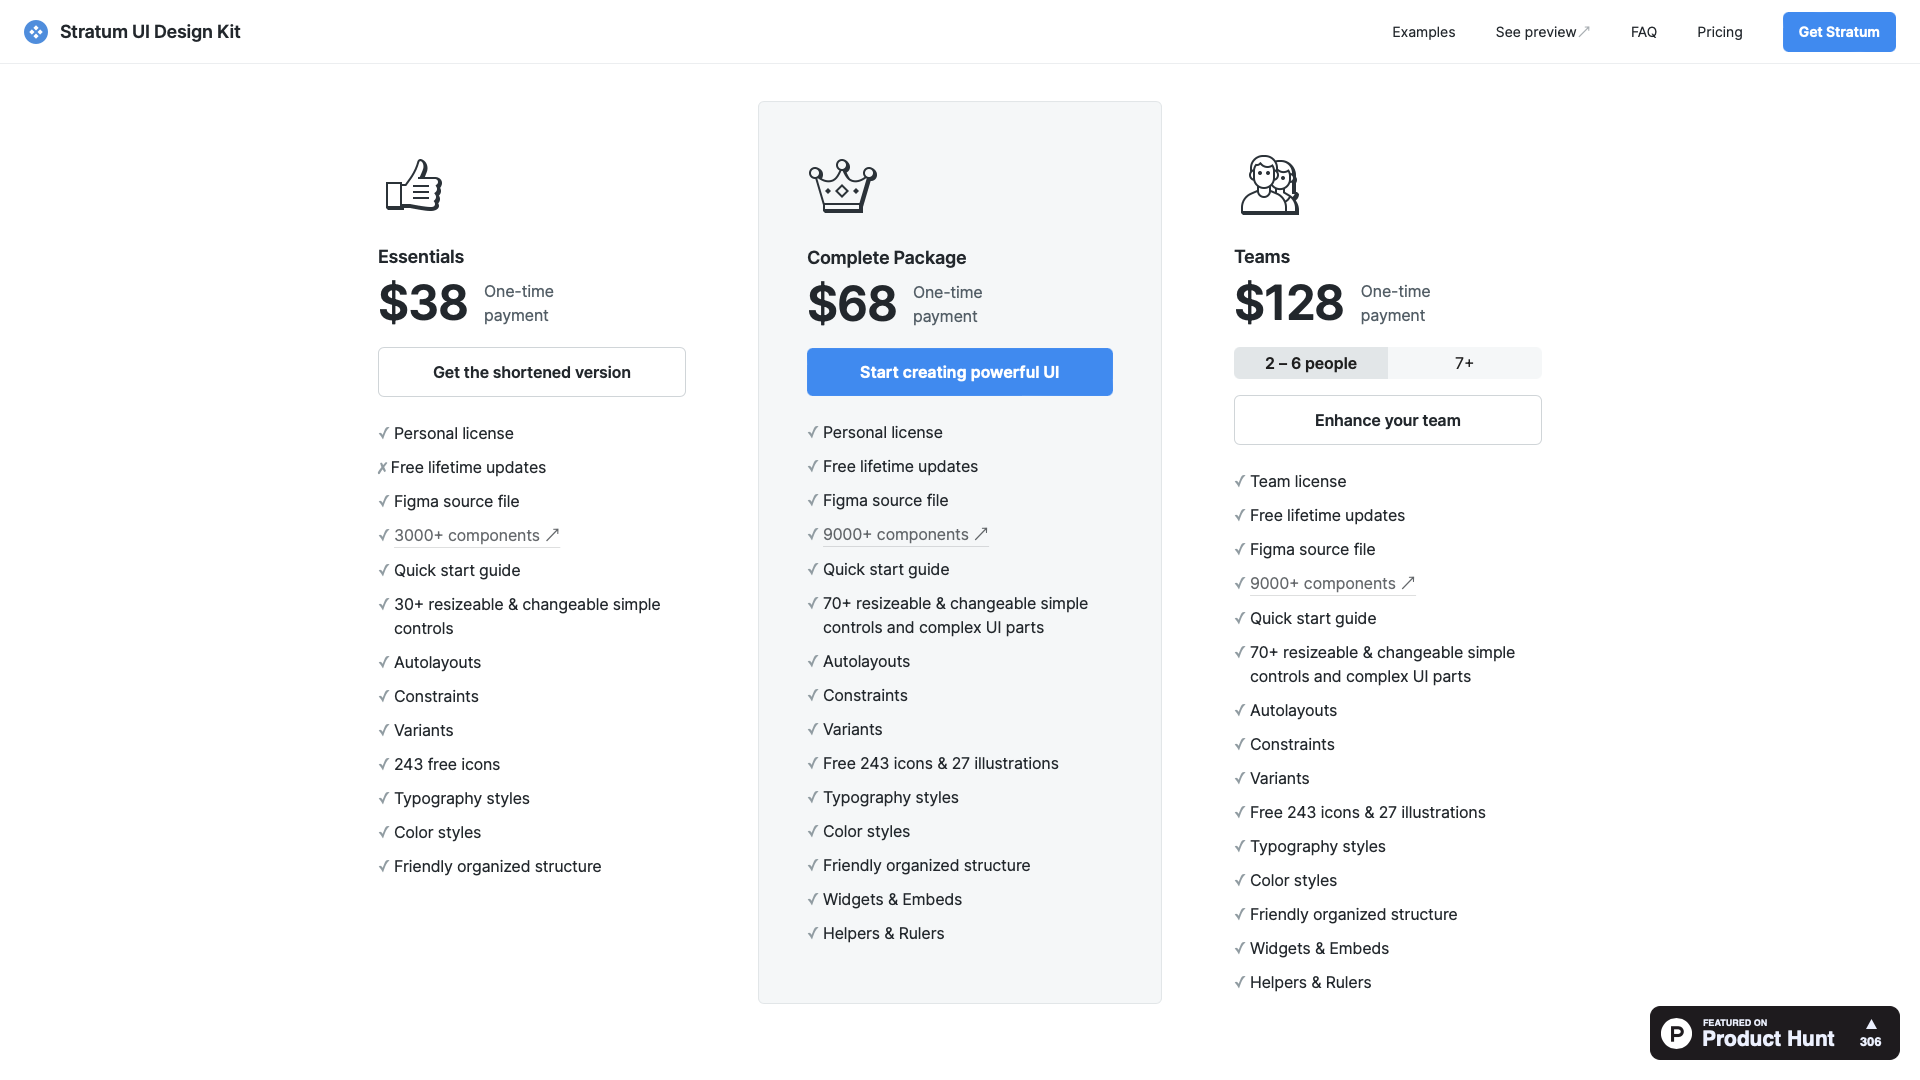Click Enhance your team button
The width and height of the screenshot is (1920, 1080).
1388,420
